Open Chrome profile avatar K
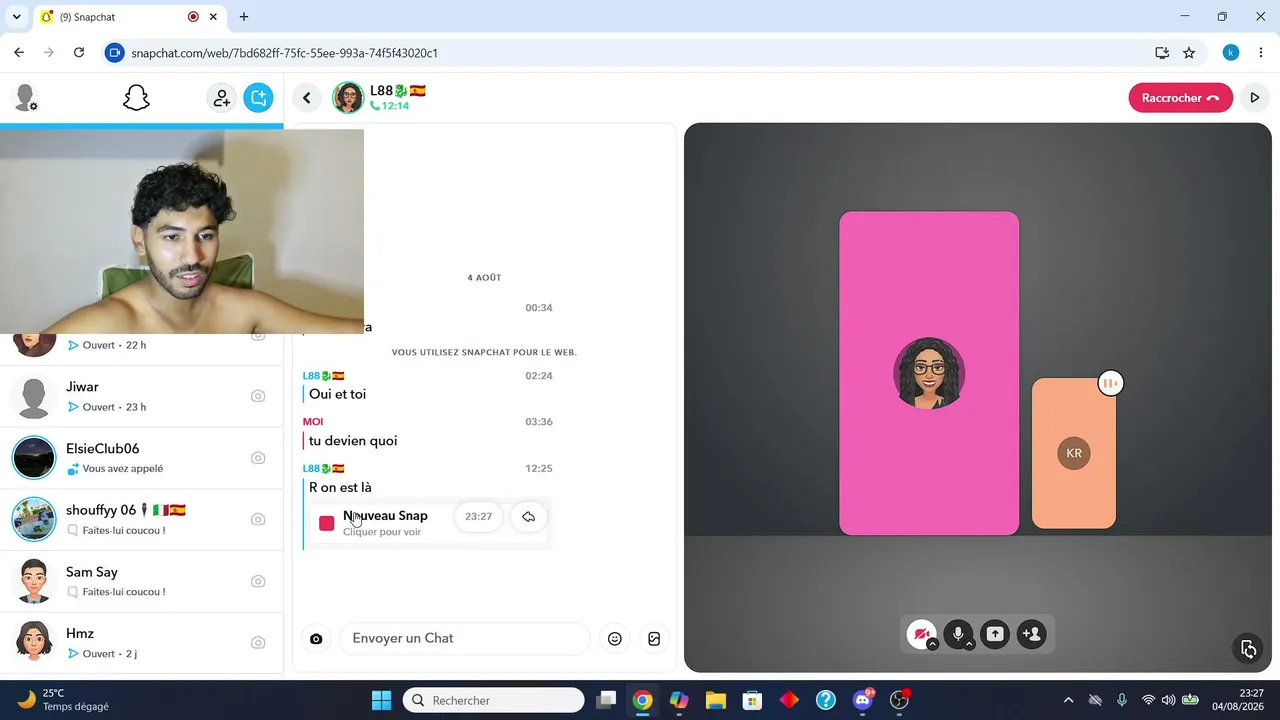1280x720 pixels. click(x=1231, y=53)
